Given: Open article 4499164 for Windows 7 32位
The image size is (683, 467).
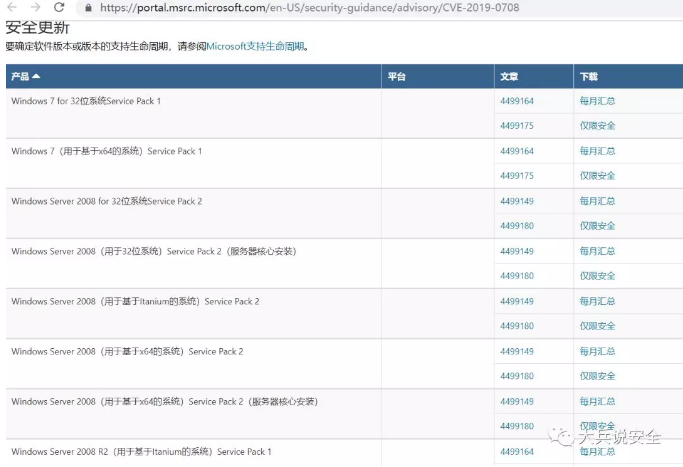Looking at the screenshot, I should click(517, 101).
